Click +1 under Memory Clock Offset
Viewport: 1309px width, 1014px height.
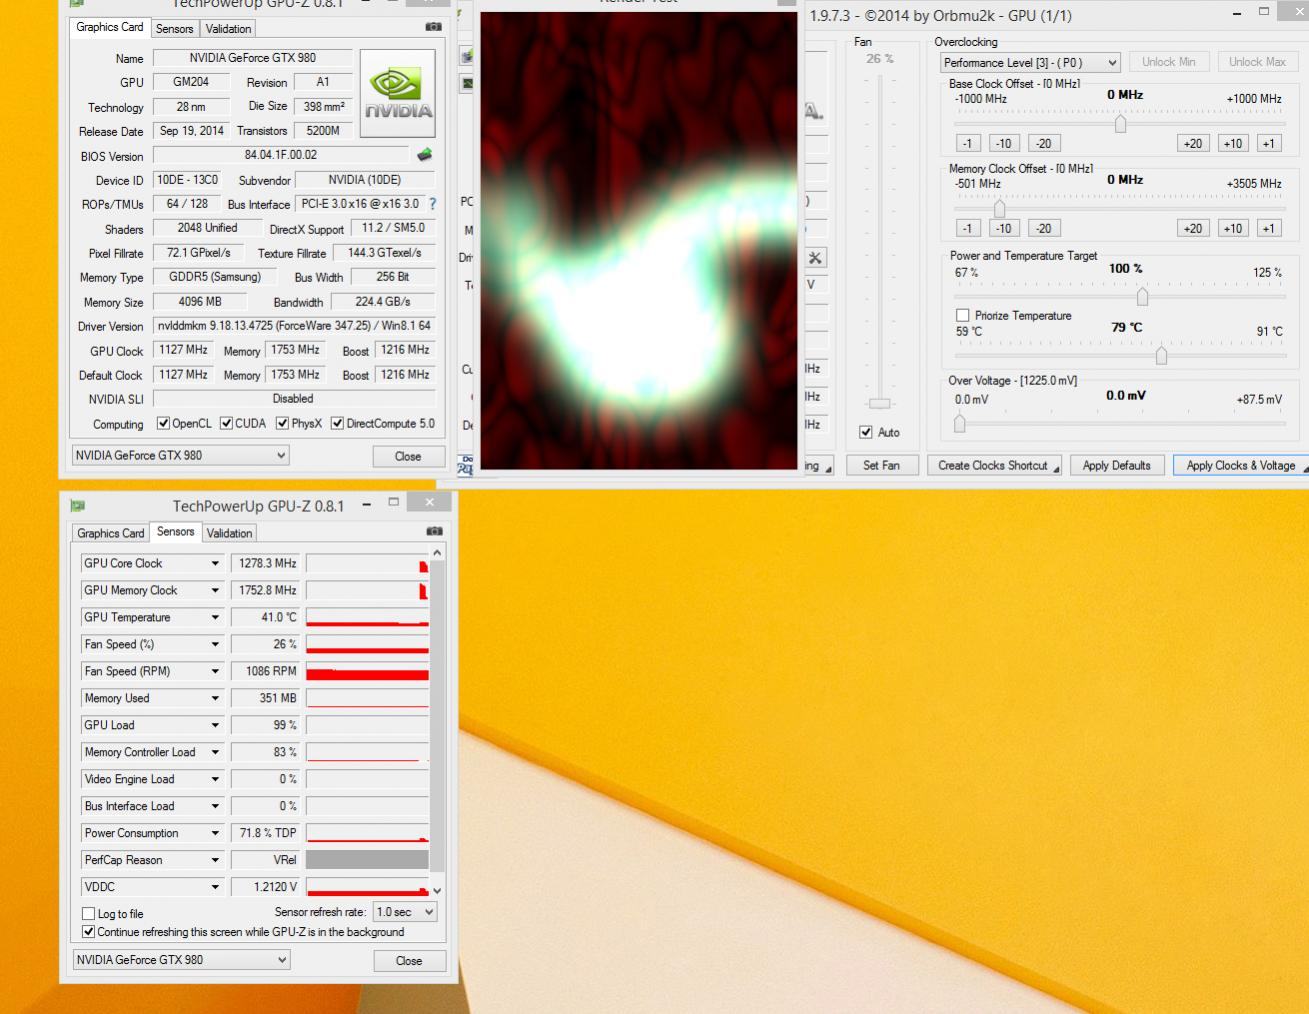(x=1269, y=228)
